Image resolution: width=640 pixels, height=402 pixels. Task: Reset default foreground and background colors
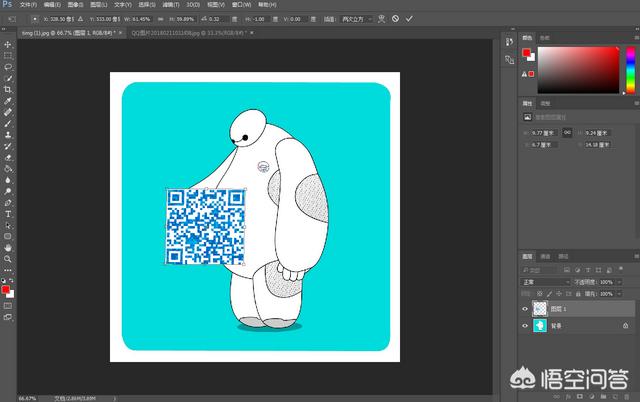(x=4, y=280)
